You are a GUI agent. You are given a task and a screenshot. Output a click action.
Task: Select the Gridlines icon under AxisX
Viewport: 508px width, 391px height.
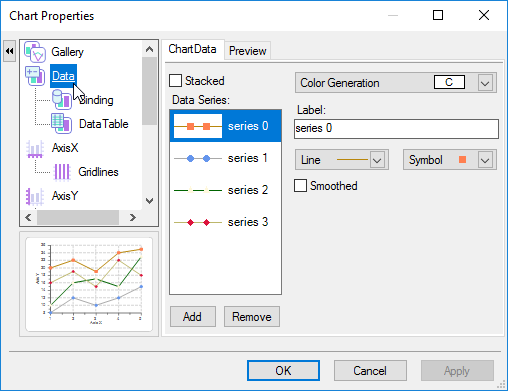pos(62,172)
